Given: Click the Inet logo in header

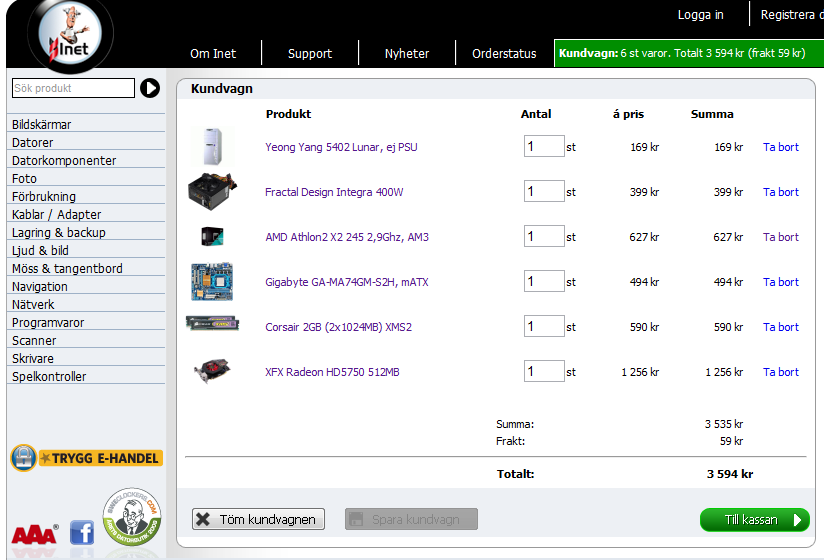Looking at the screenshot, I should point(69,36).
